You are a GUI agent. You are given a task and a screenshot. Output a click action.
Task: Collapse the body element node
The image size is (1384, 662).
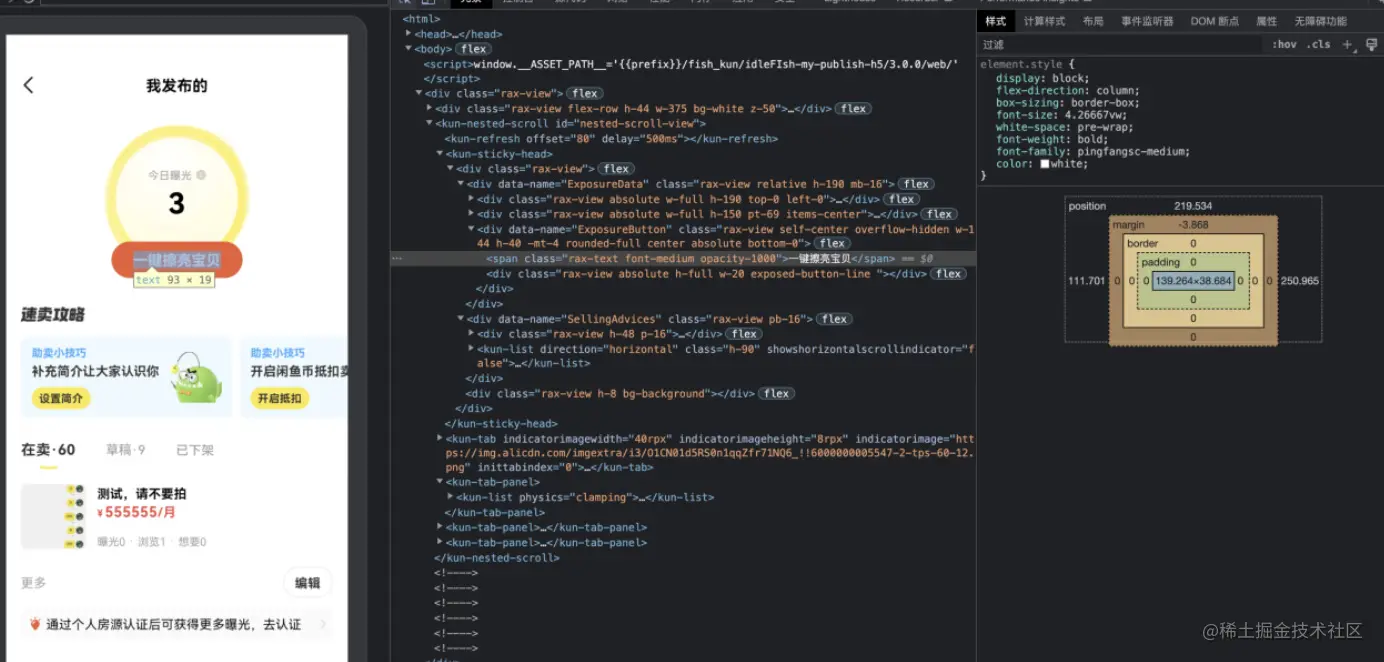point(409,48)
